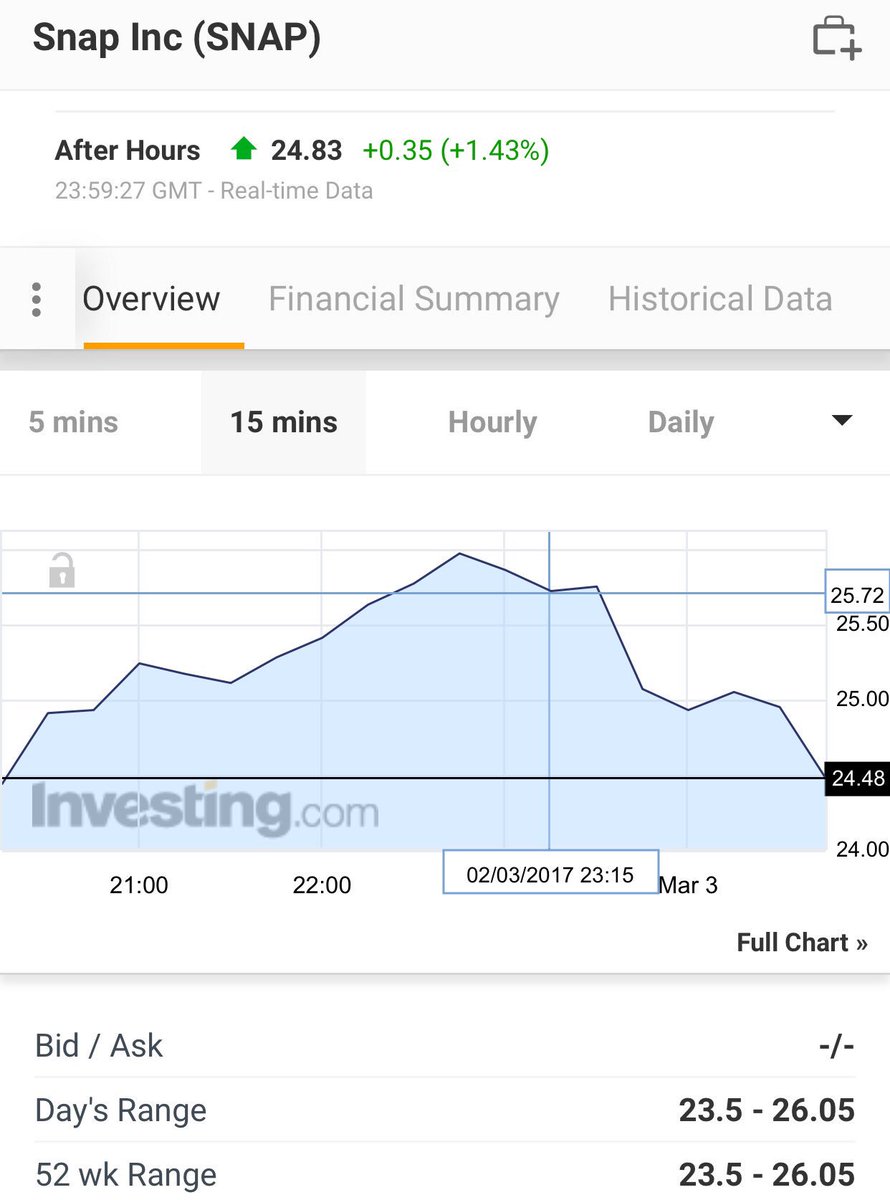Open the Financial Summary tab
Screen dimensions: 890x1200
tap(413, 299)
